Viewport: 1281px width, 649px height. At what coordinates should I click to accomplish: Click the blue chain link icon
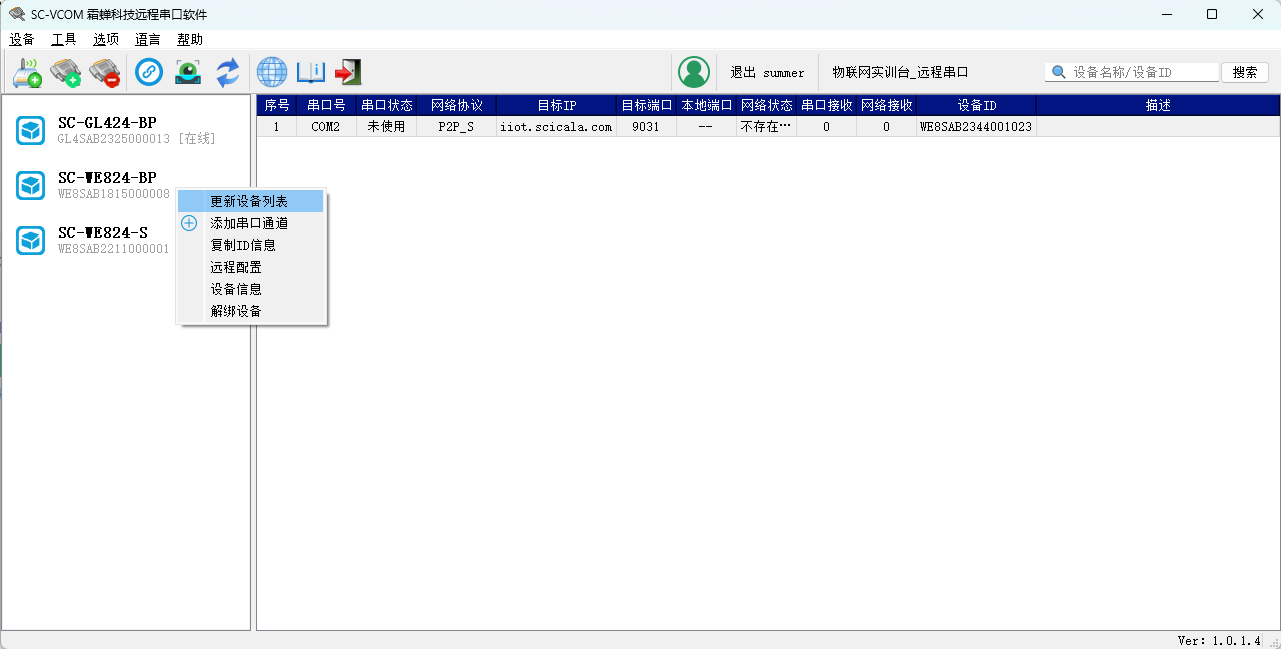[149, 72]
